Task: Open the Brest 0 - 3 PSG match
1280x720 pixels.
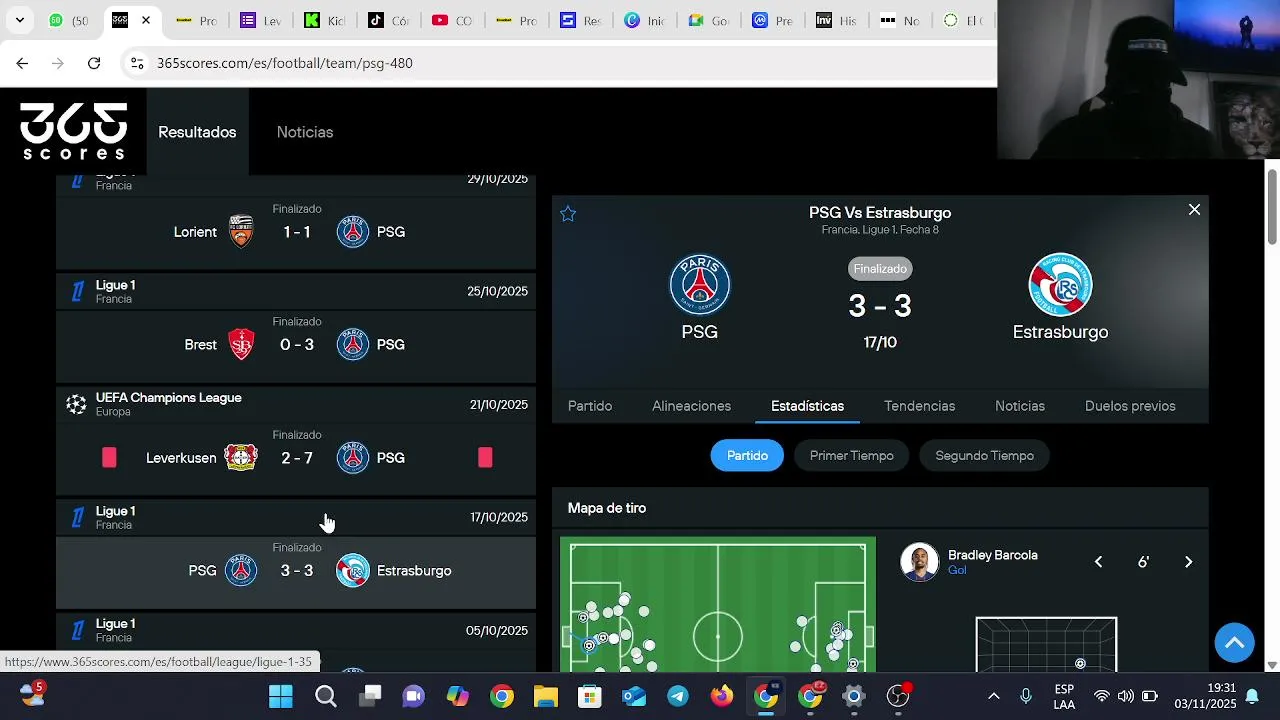Action: tap(296, 345)
